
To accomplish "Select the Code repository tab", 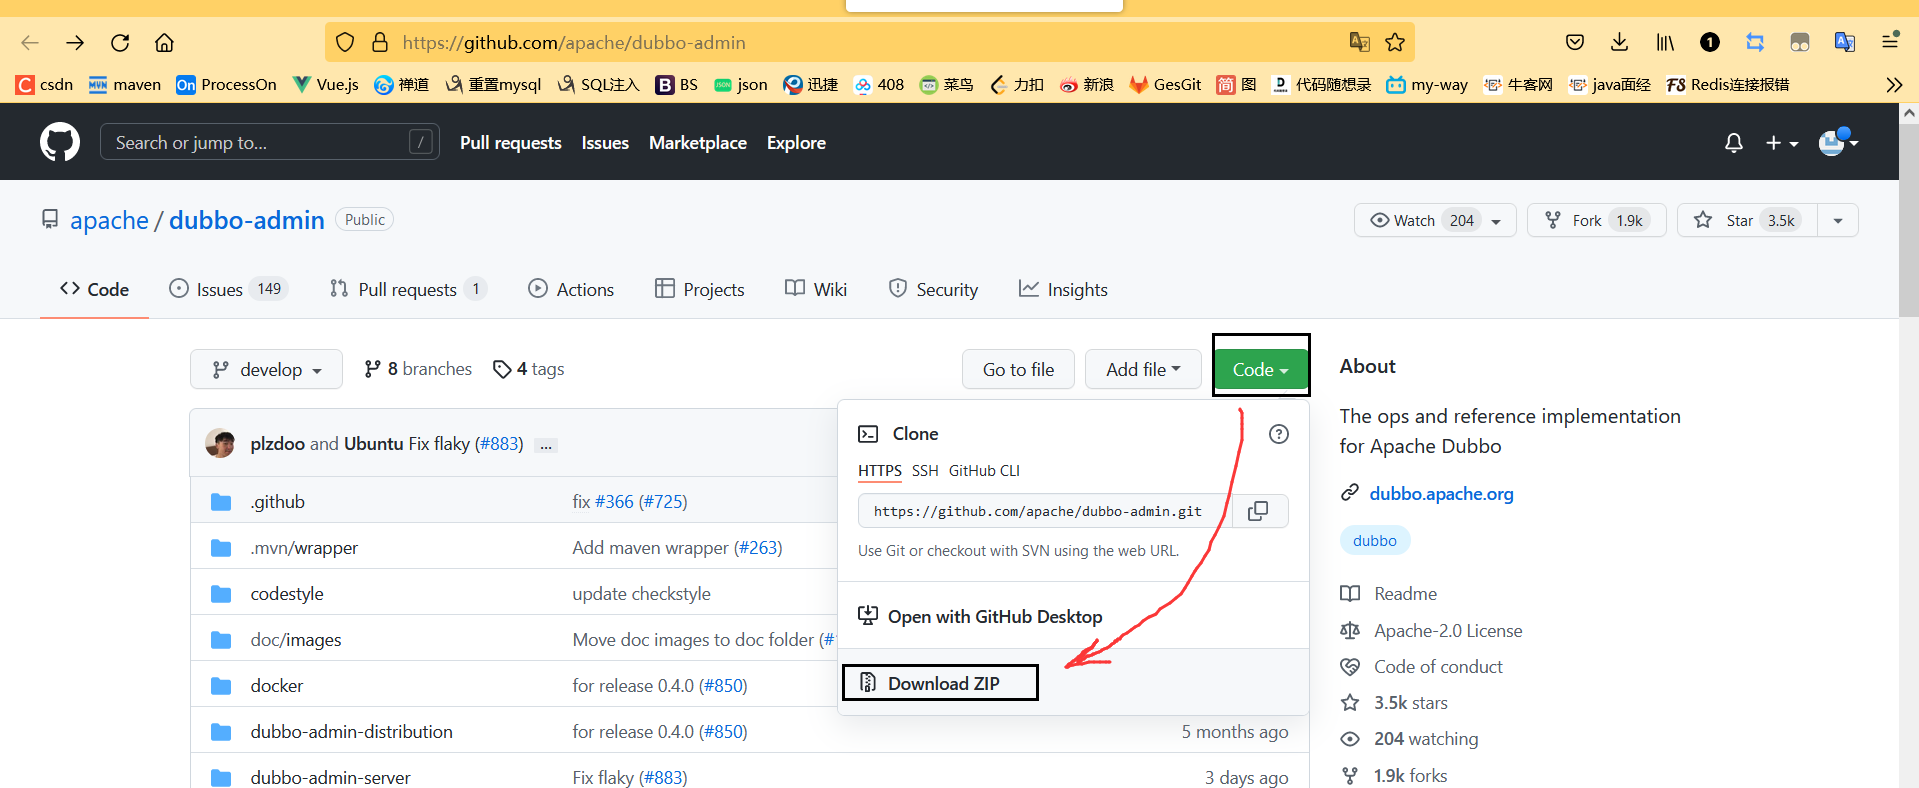I will pos(94,289).
